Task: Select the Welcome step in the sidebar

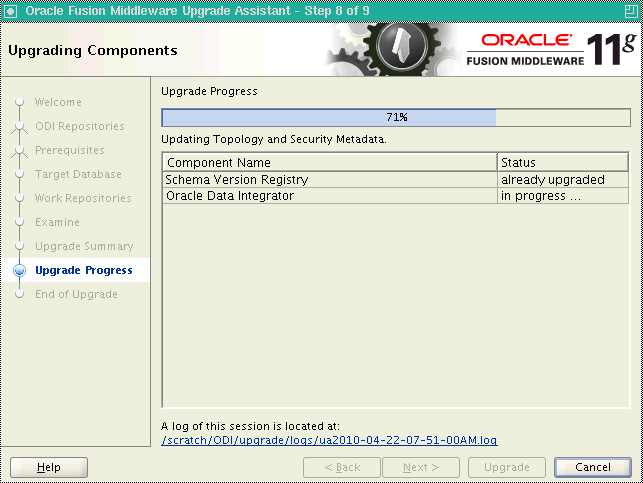Action: pyautogui.click(x=58, y=102)
